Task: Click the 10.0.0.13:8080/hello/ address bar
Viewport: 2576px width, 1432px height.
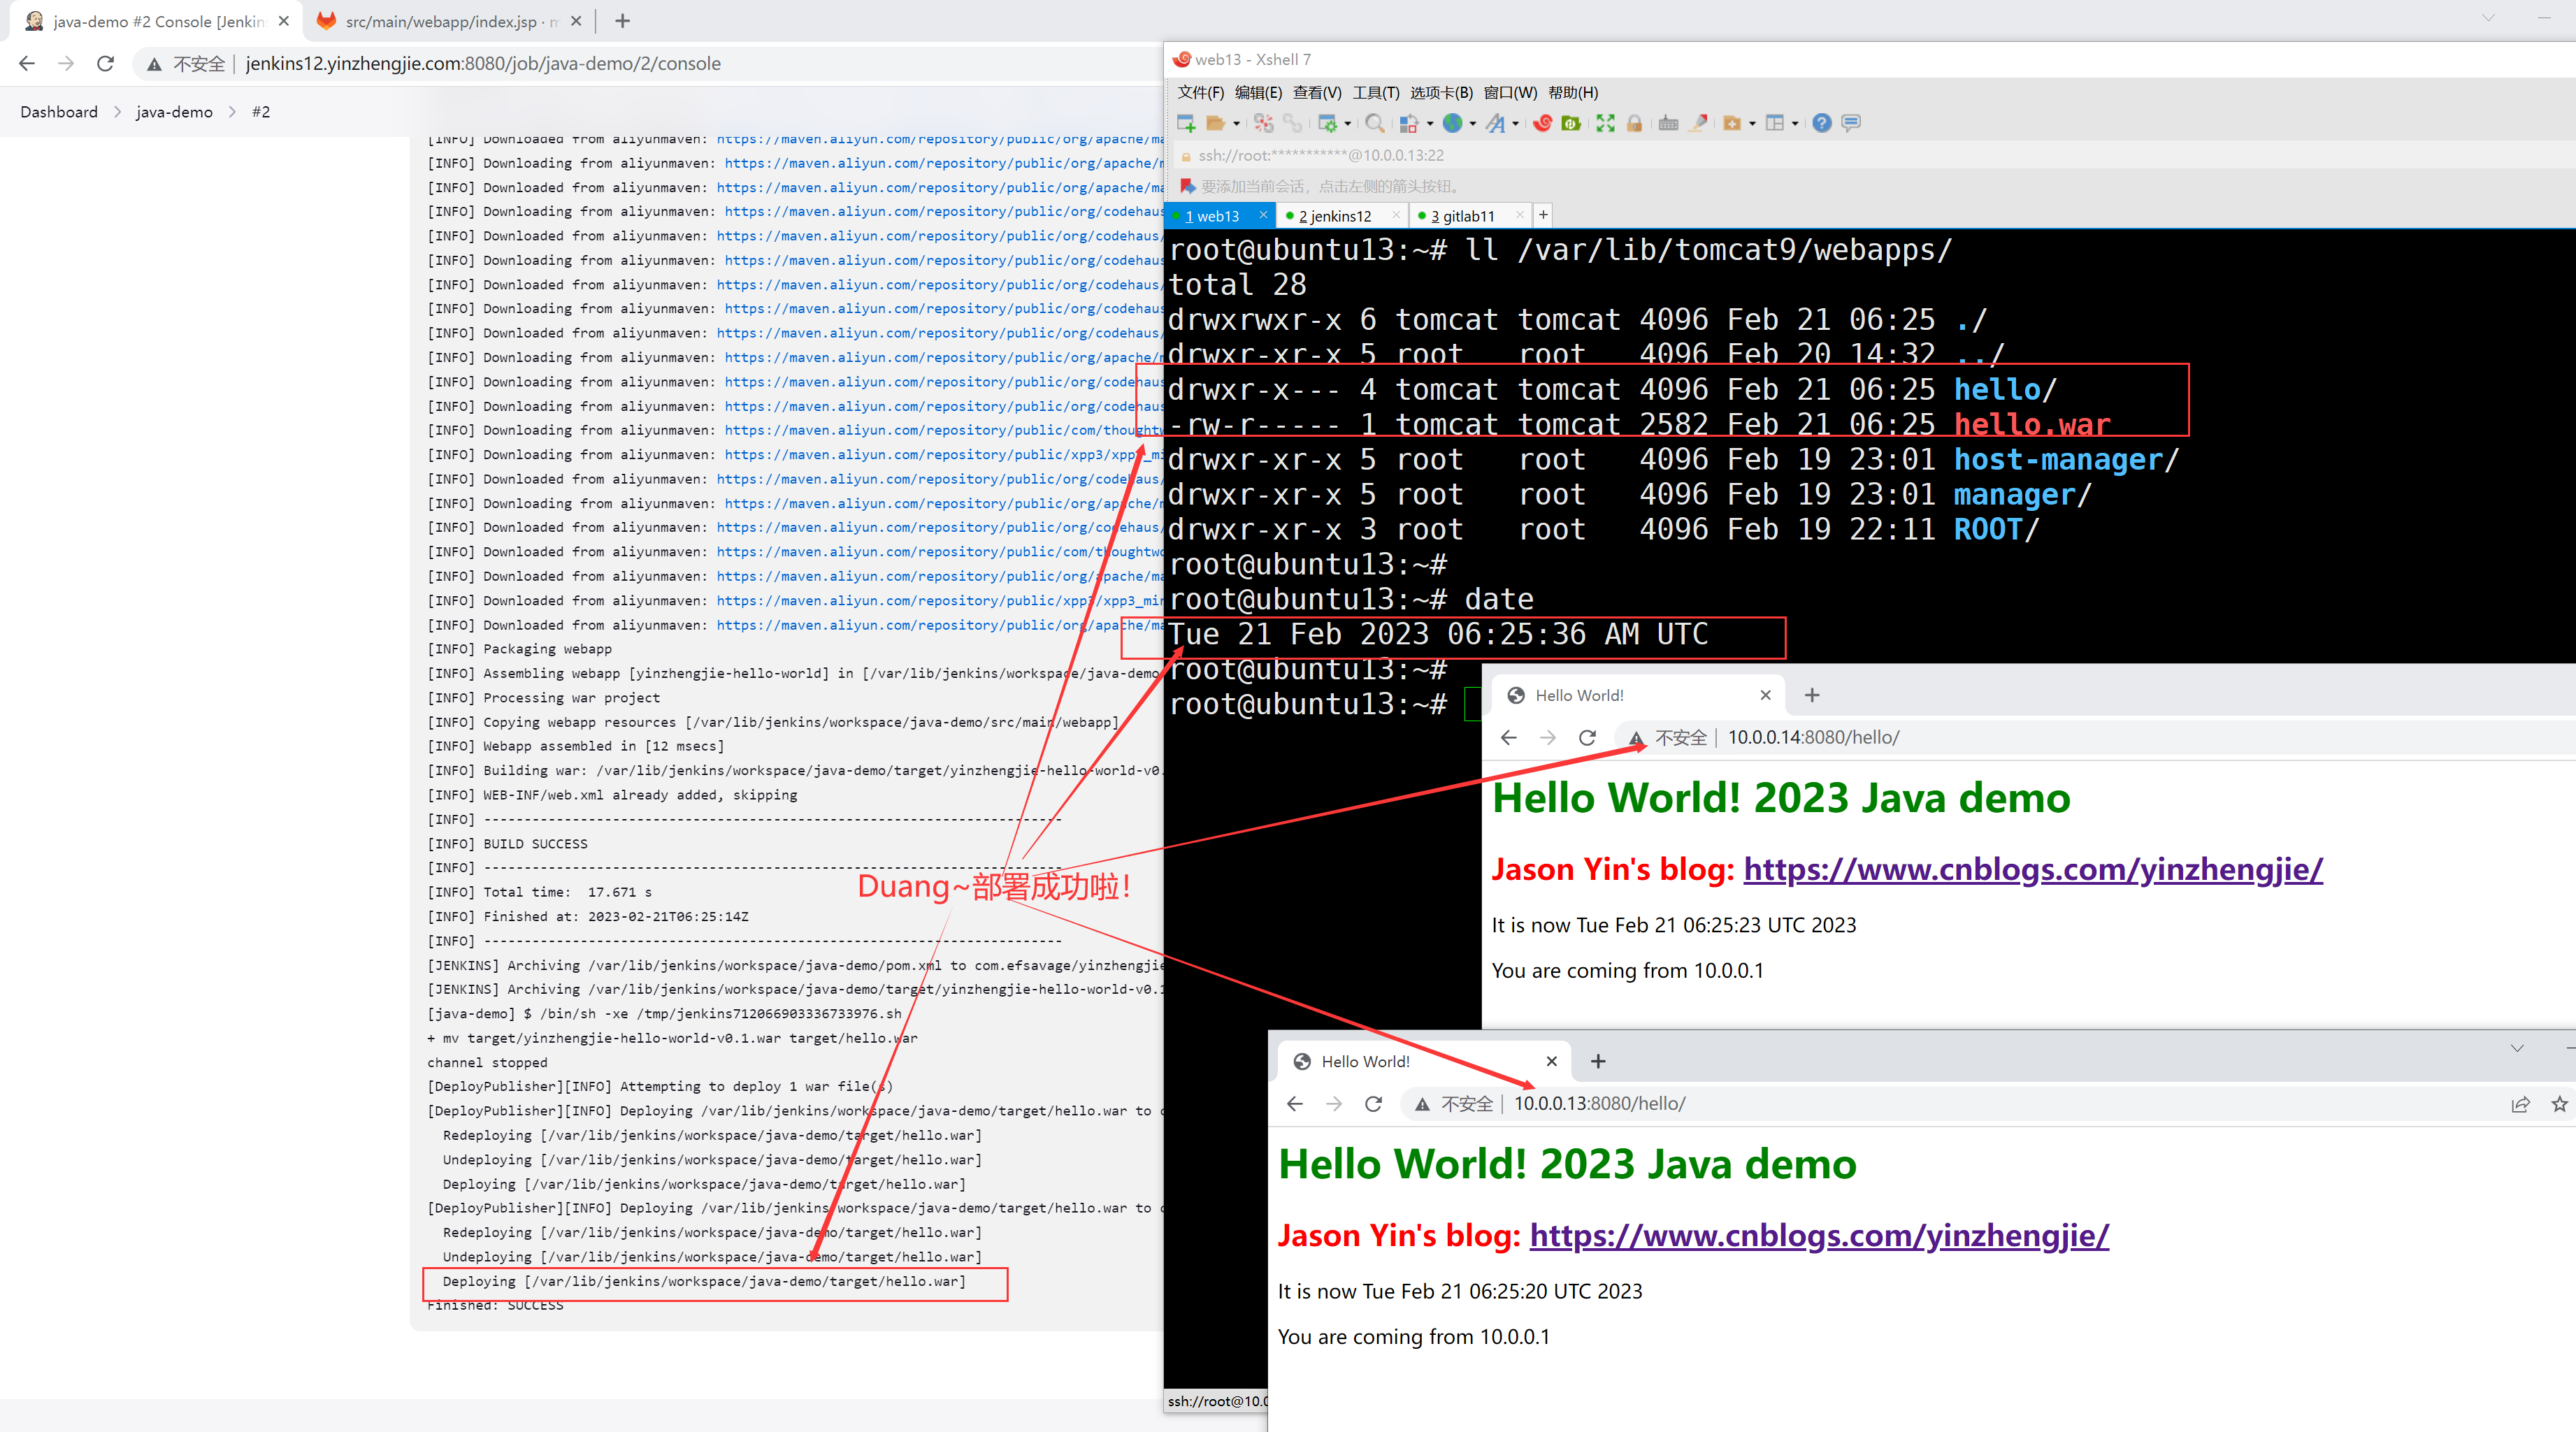Action: point(1599,1104)
